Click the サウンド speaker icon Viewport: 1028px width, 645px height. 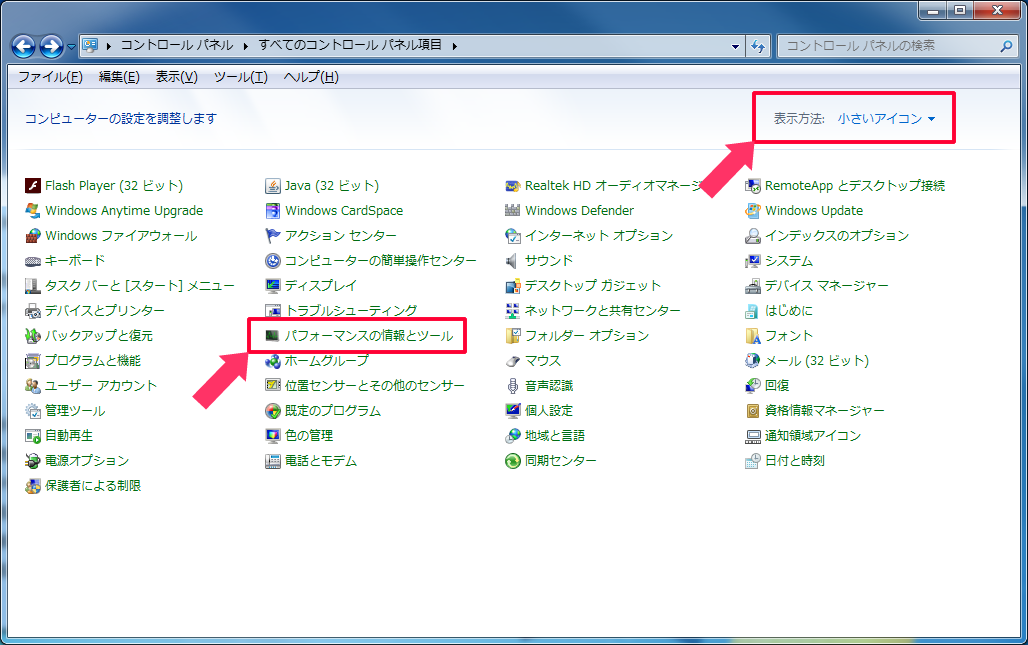[x=513, y=261]
